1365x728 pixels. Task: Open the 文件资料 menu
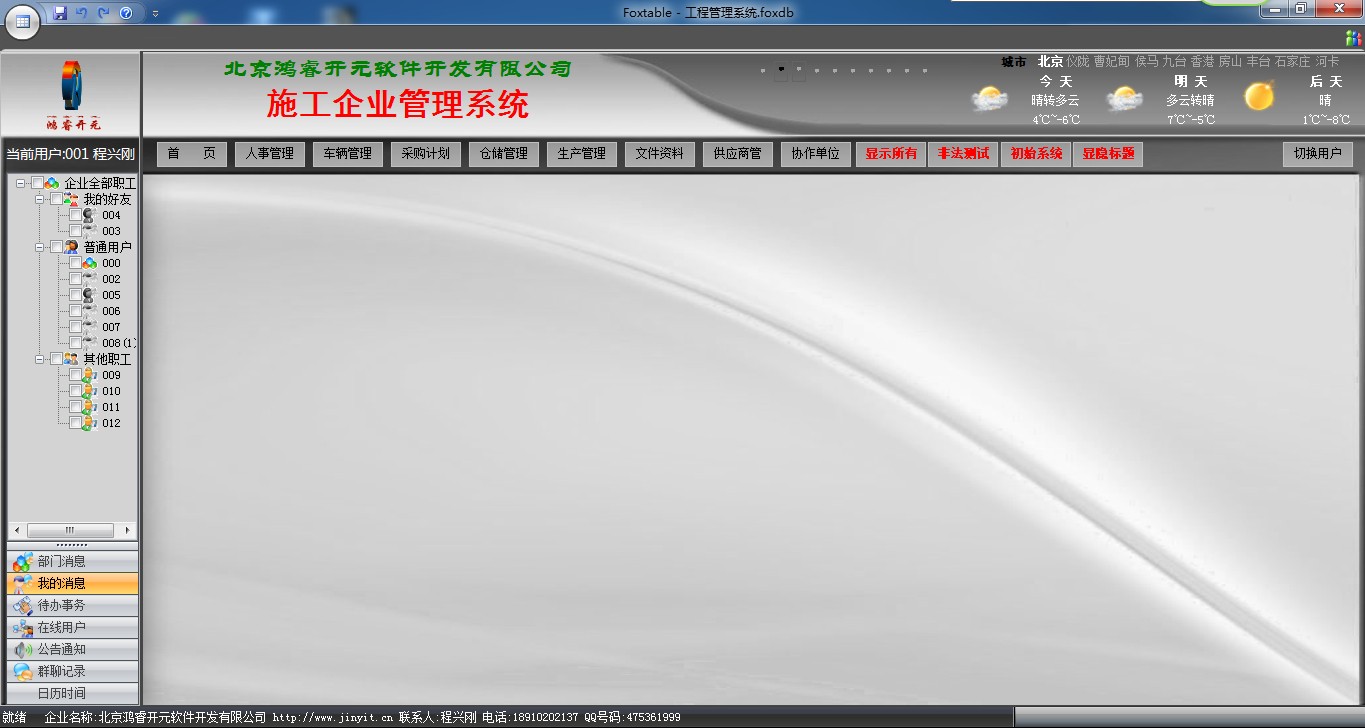click(660, 154)
